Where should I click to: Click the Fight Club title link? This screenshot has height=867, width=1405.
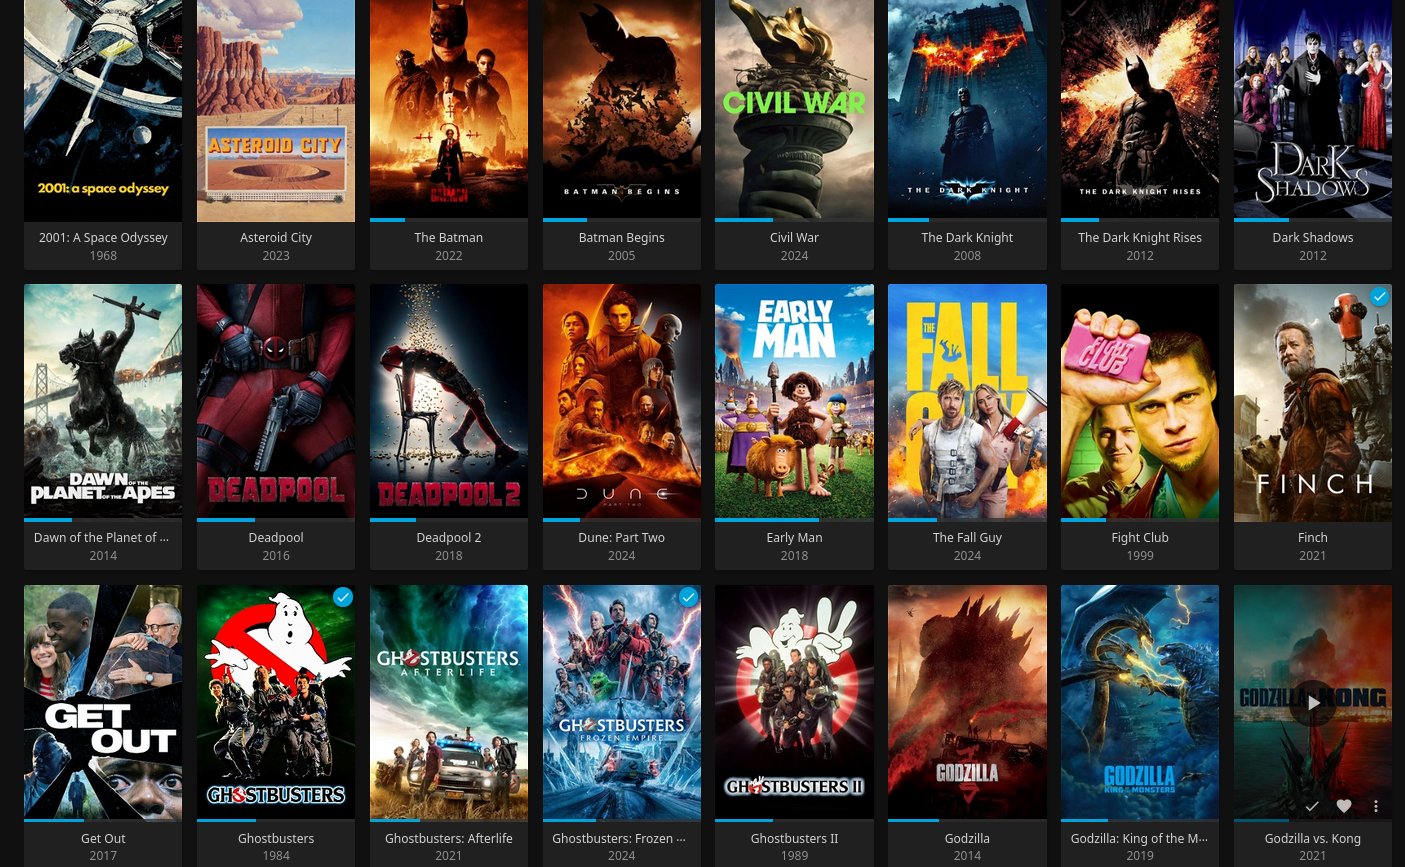[x=1139, y=538]
